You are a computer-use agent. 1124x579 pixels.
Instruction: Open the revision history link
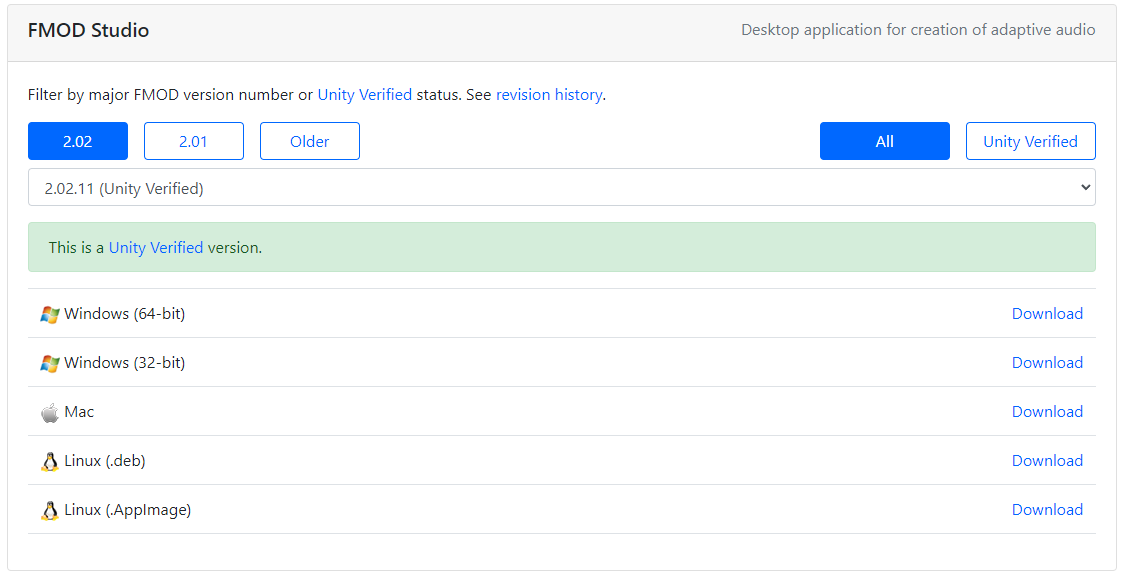coord(549,95)
